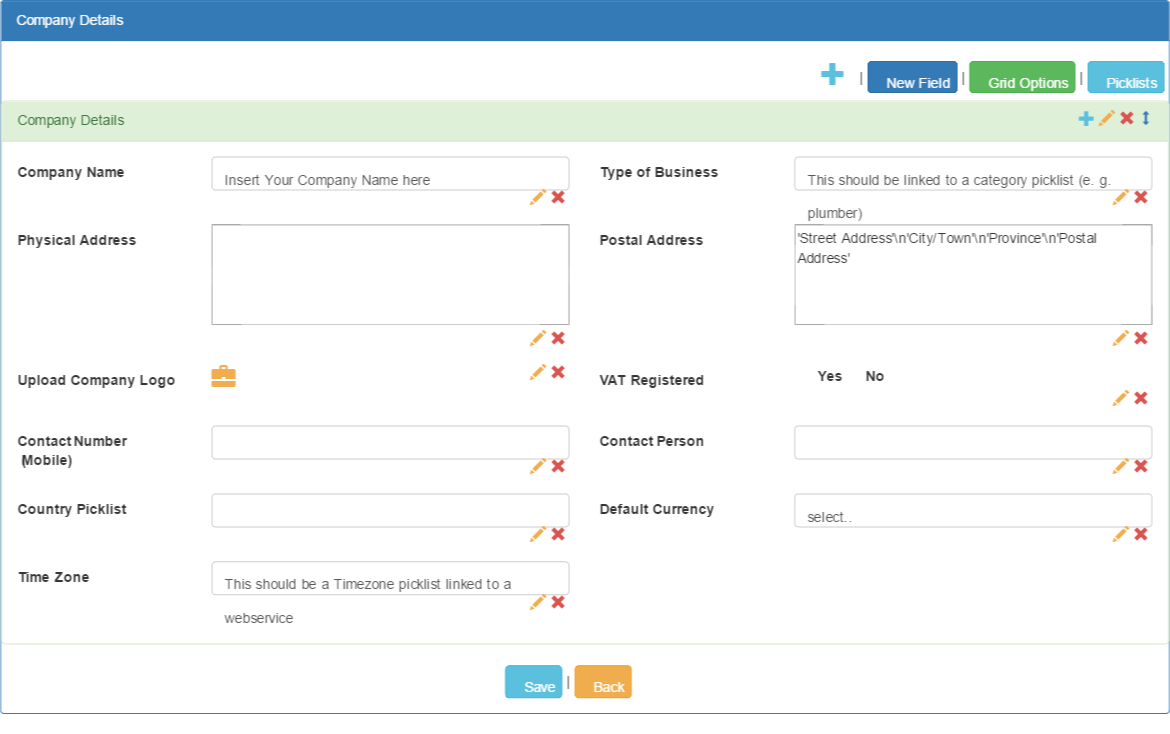Delete the Contact Person field
Screen dimensions: 1170x734
click(1141, 466)
